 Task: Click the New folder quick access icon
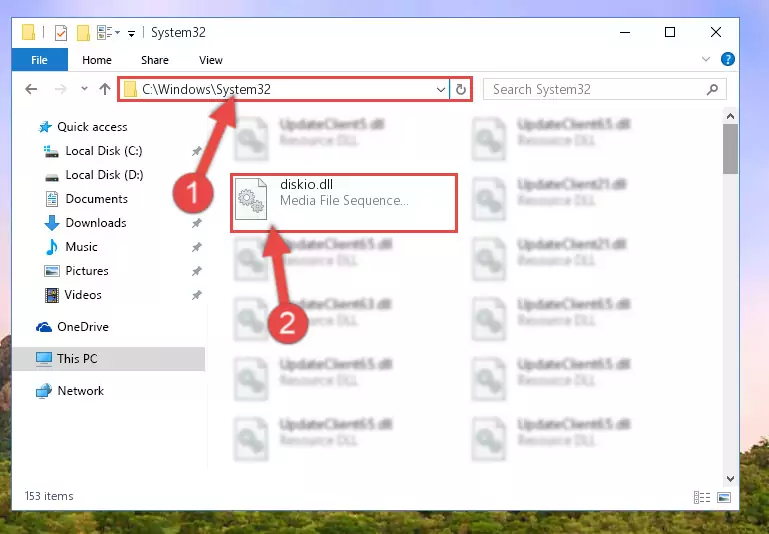83,33
